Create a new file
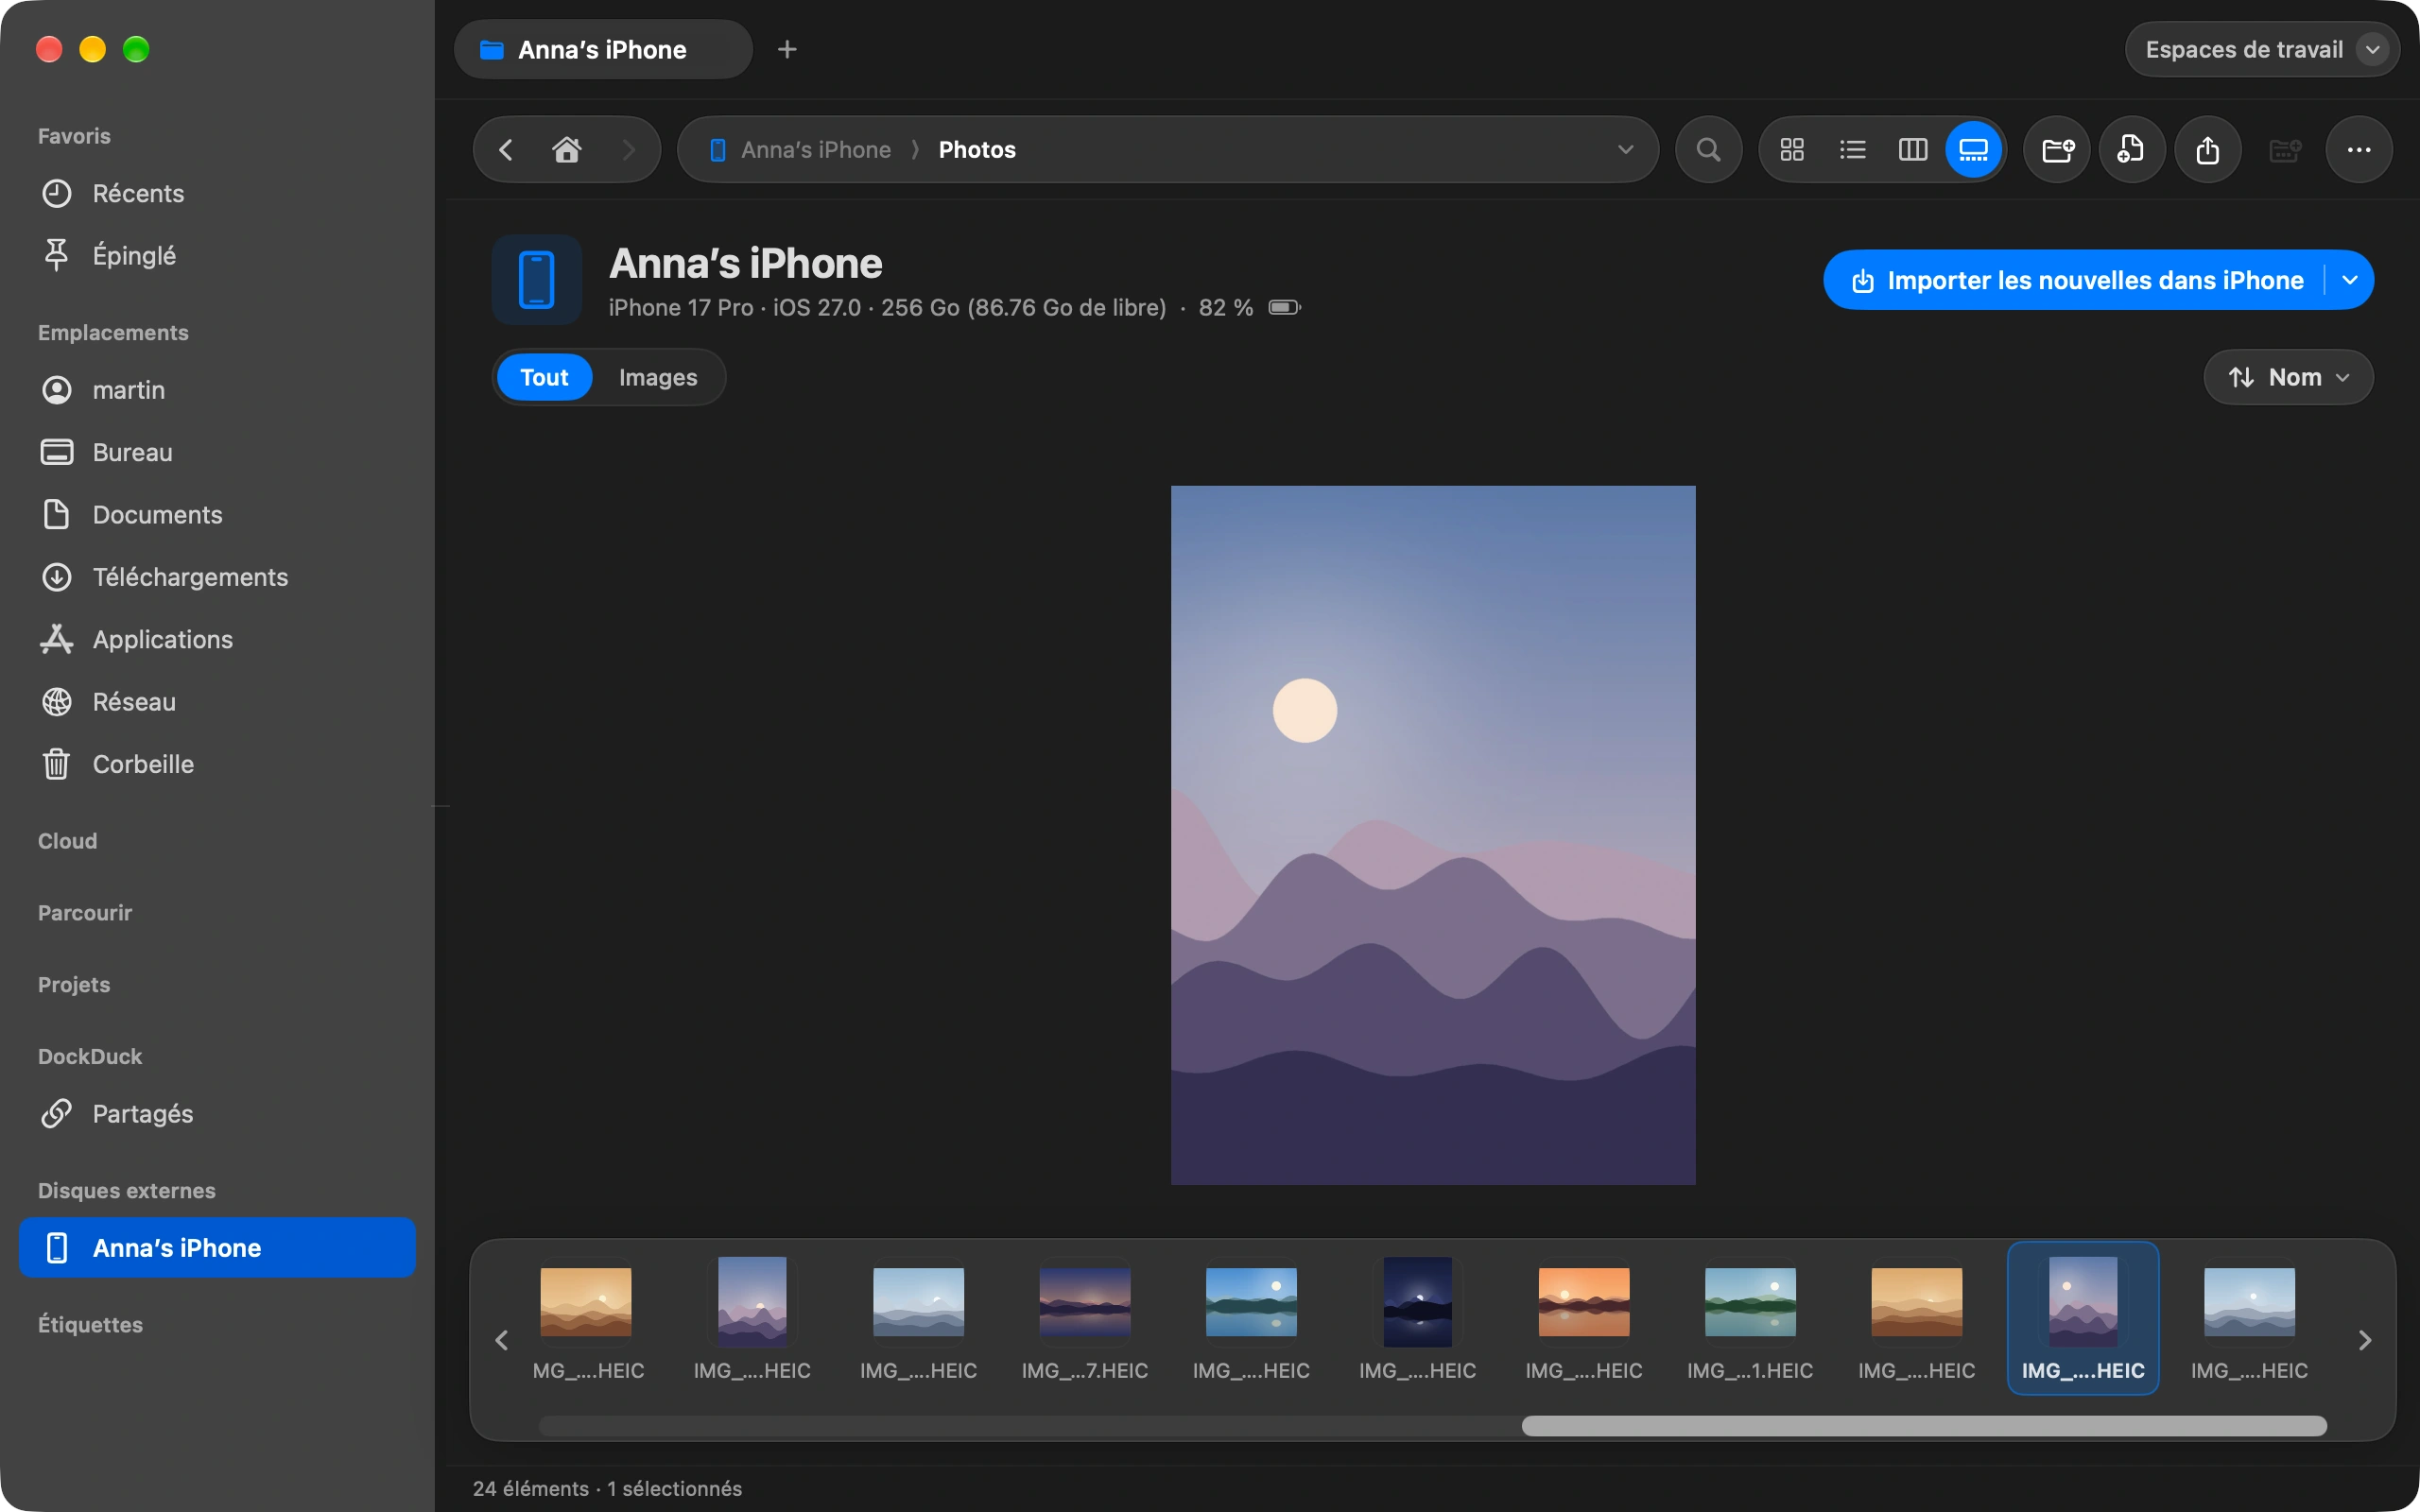 click(2132, 150)
